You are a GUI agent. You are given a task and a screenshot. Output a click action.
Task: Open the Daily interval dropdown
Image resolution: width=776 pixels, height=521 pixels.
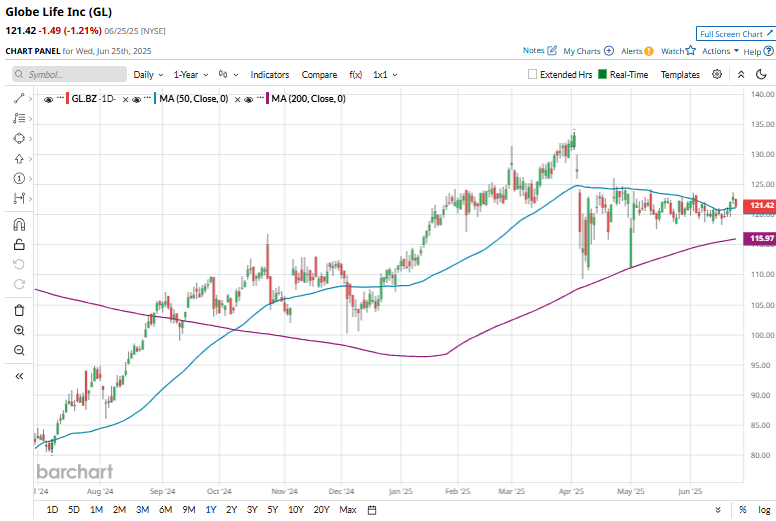click(x=147, y=74)
